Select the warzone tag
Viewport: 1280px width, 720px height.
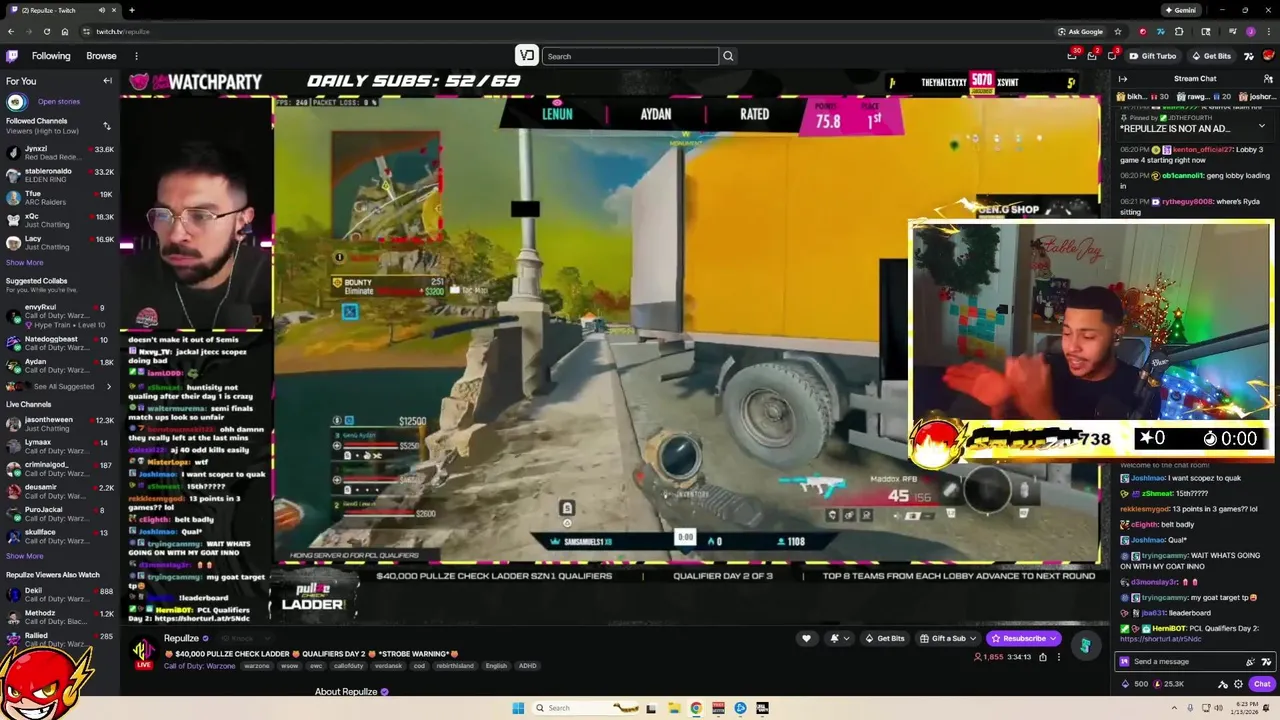point(257,665)
